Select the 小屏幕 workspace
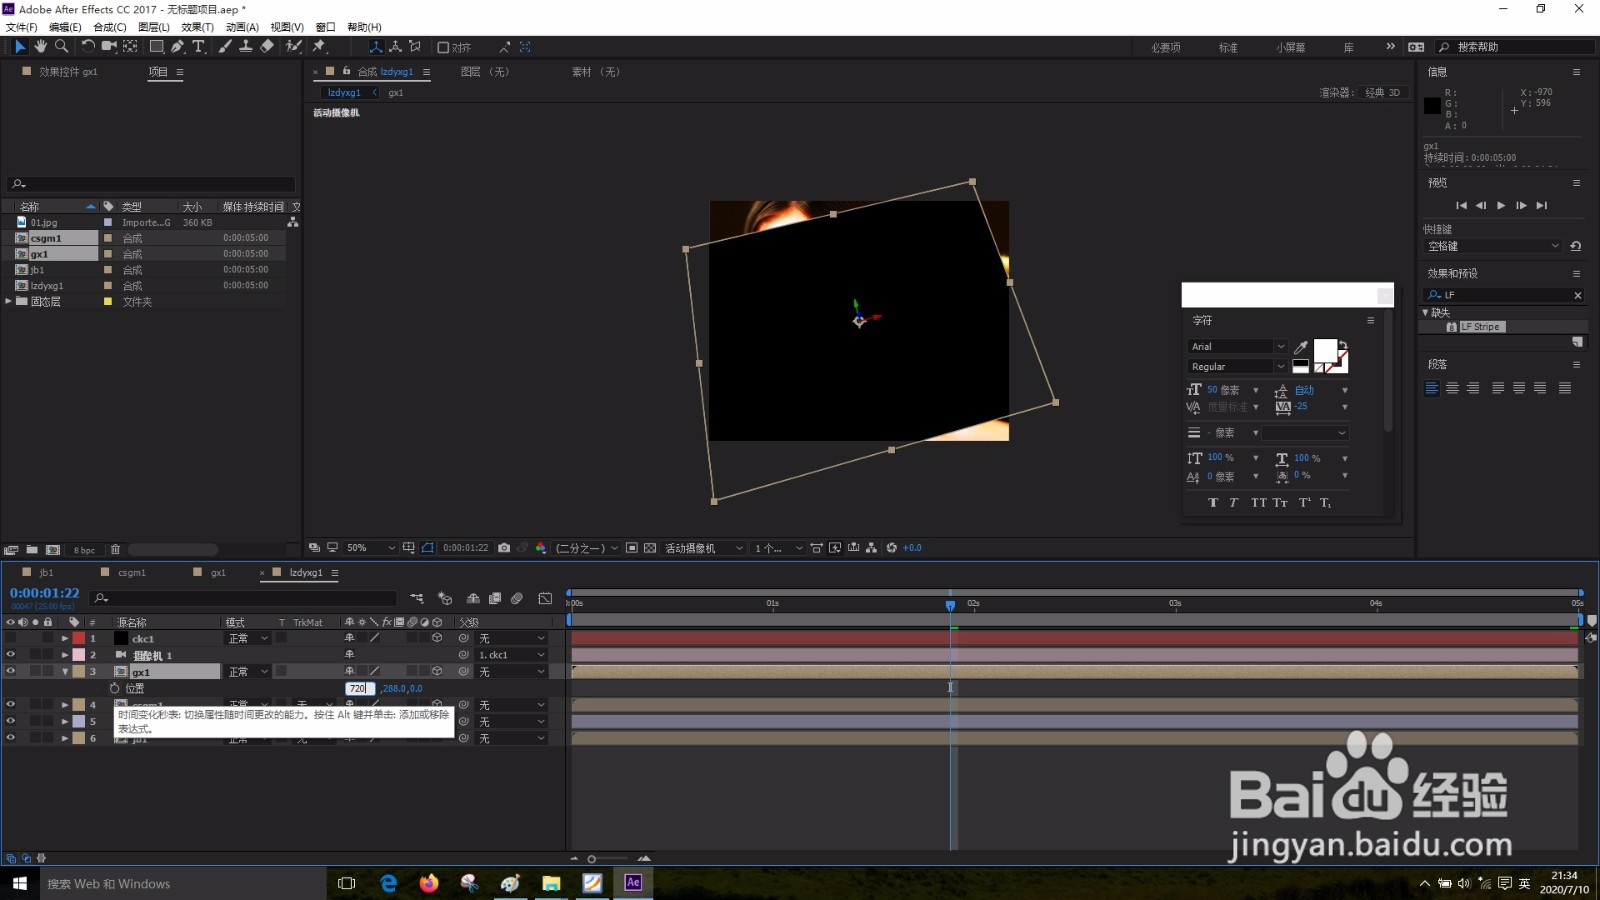Viewport: 1600px width, 900px height. pyautogui.click(x=1290, y=47)
